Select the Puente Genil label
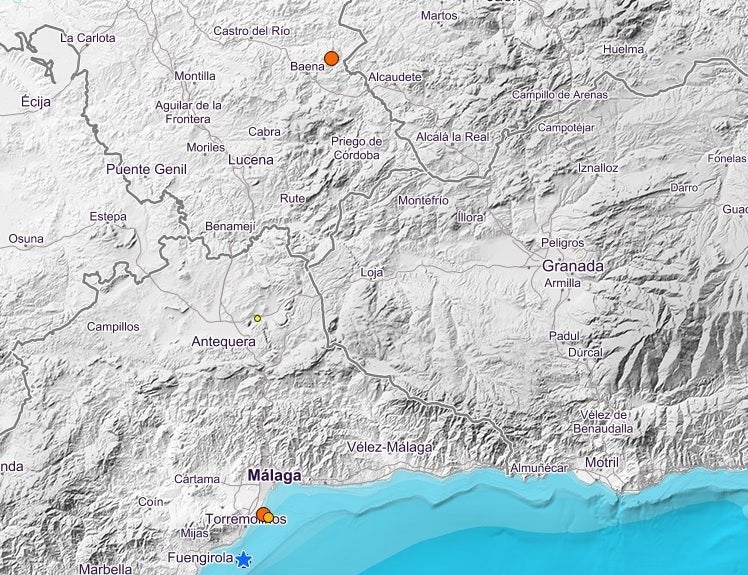748x575 pixels. tap(146, 169)
